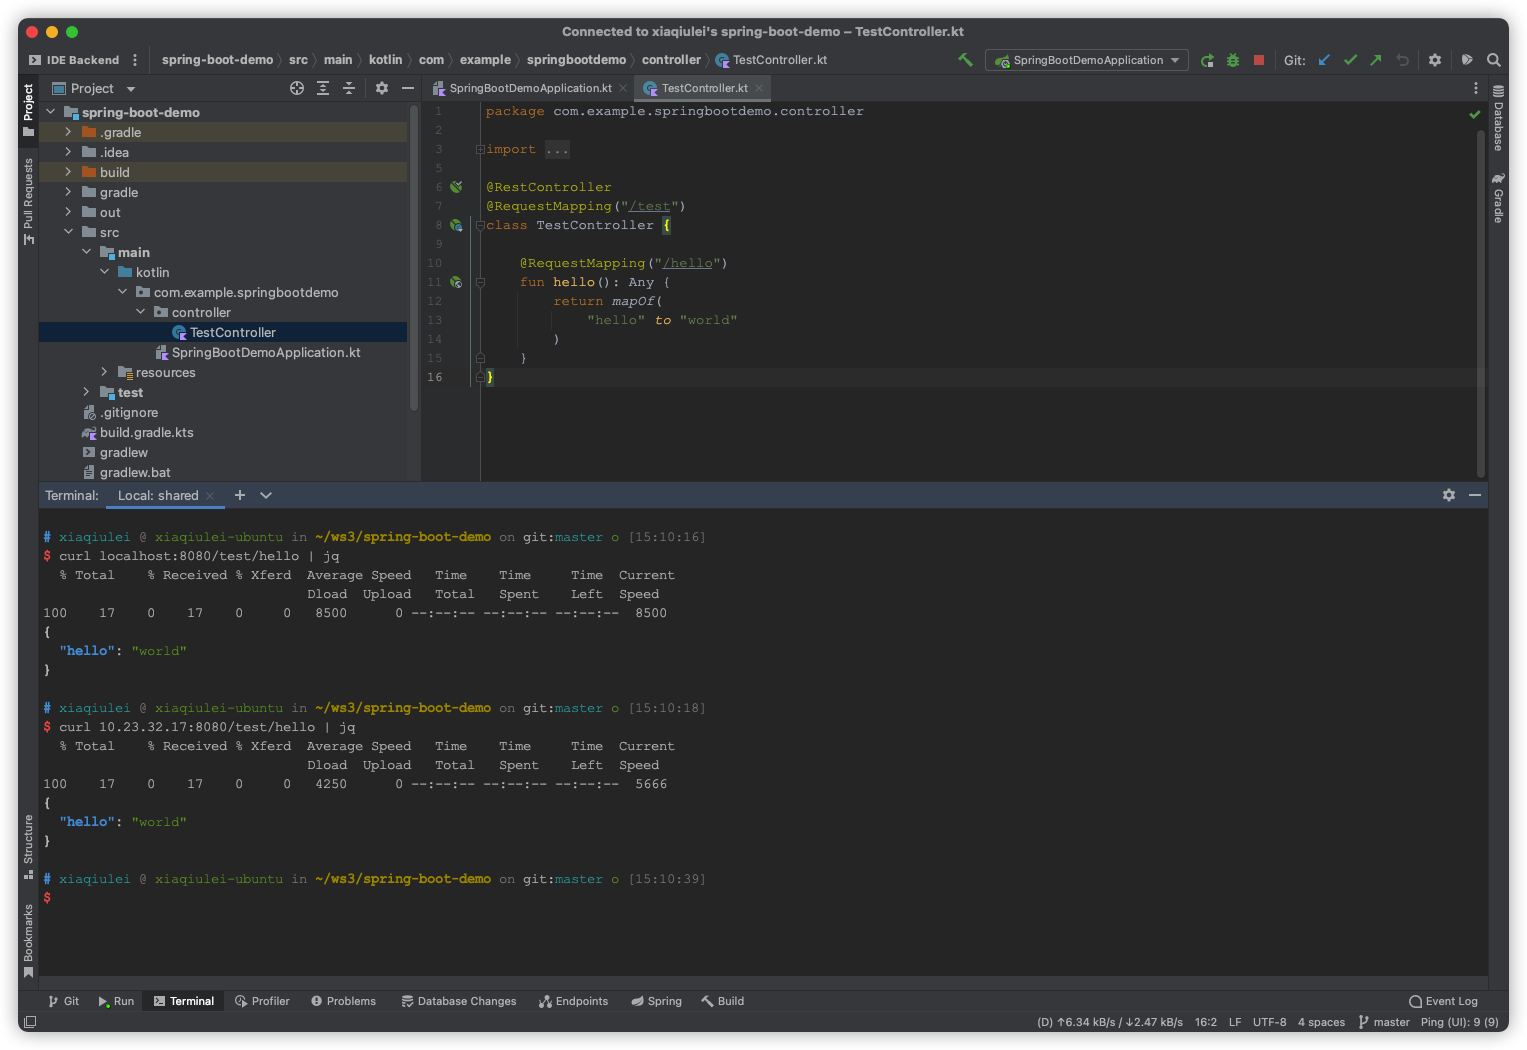Toggle the Database tool window on right edge

point(1498,118)
